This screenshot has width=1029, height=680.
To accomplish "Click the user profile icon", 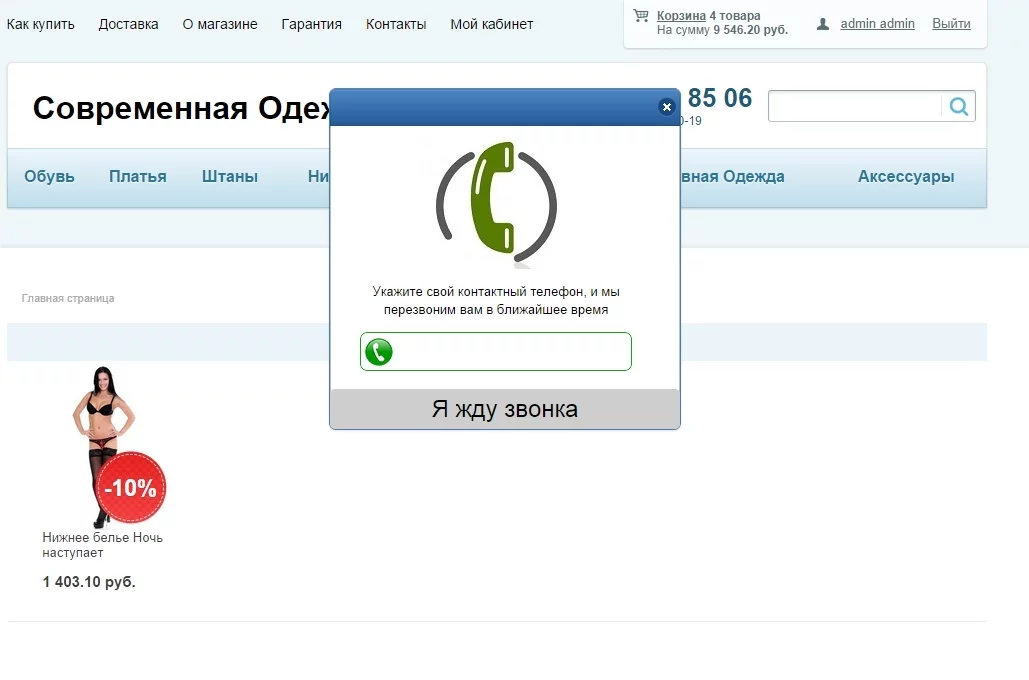I will coord(823,24).
